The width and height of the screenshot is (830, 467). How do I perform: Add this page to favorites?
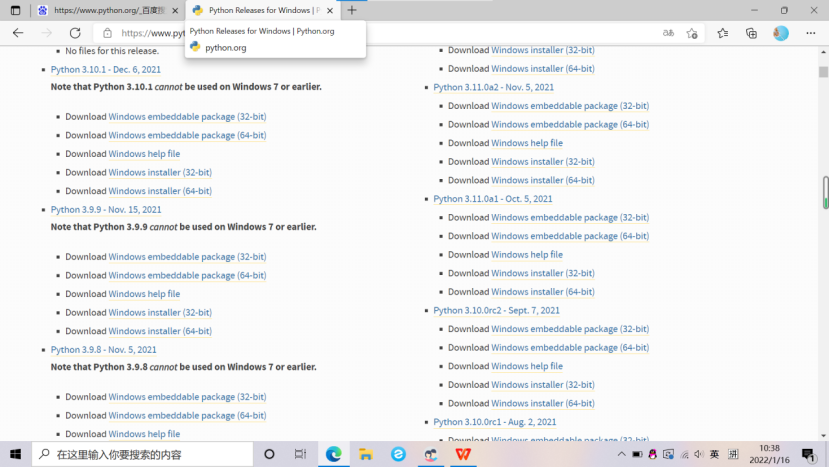coord(692,33)
